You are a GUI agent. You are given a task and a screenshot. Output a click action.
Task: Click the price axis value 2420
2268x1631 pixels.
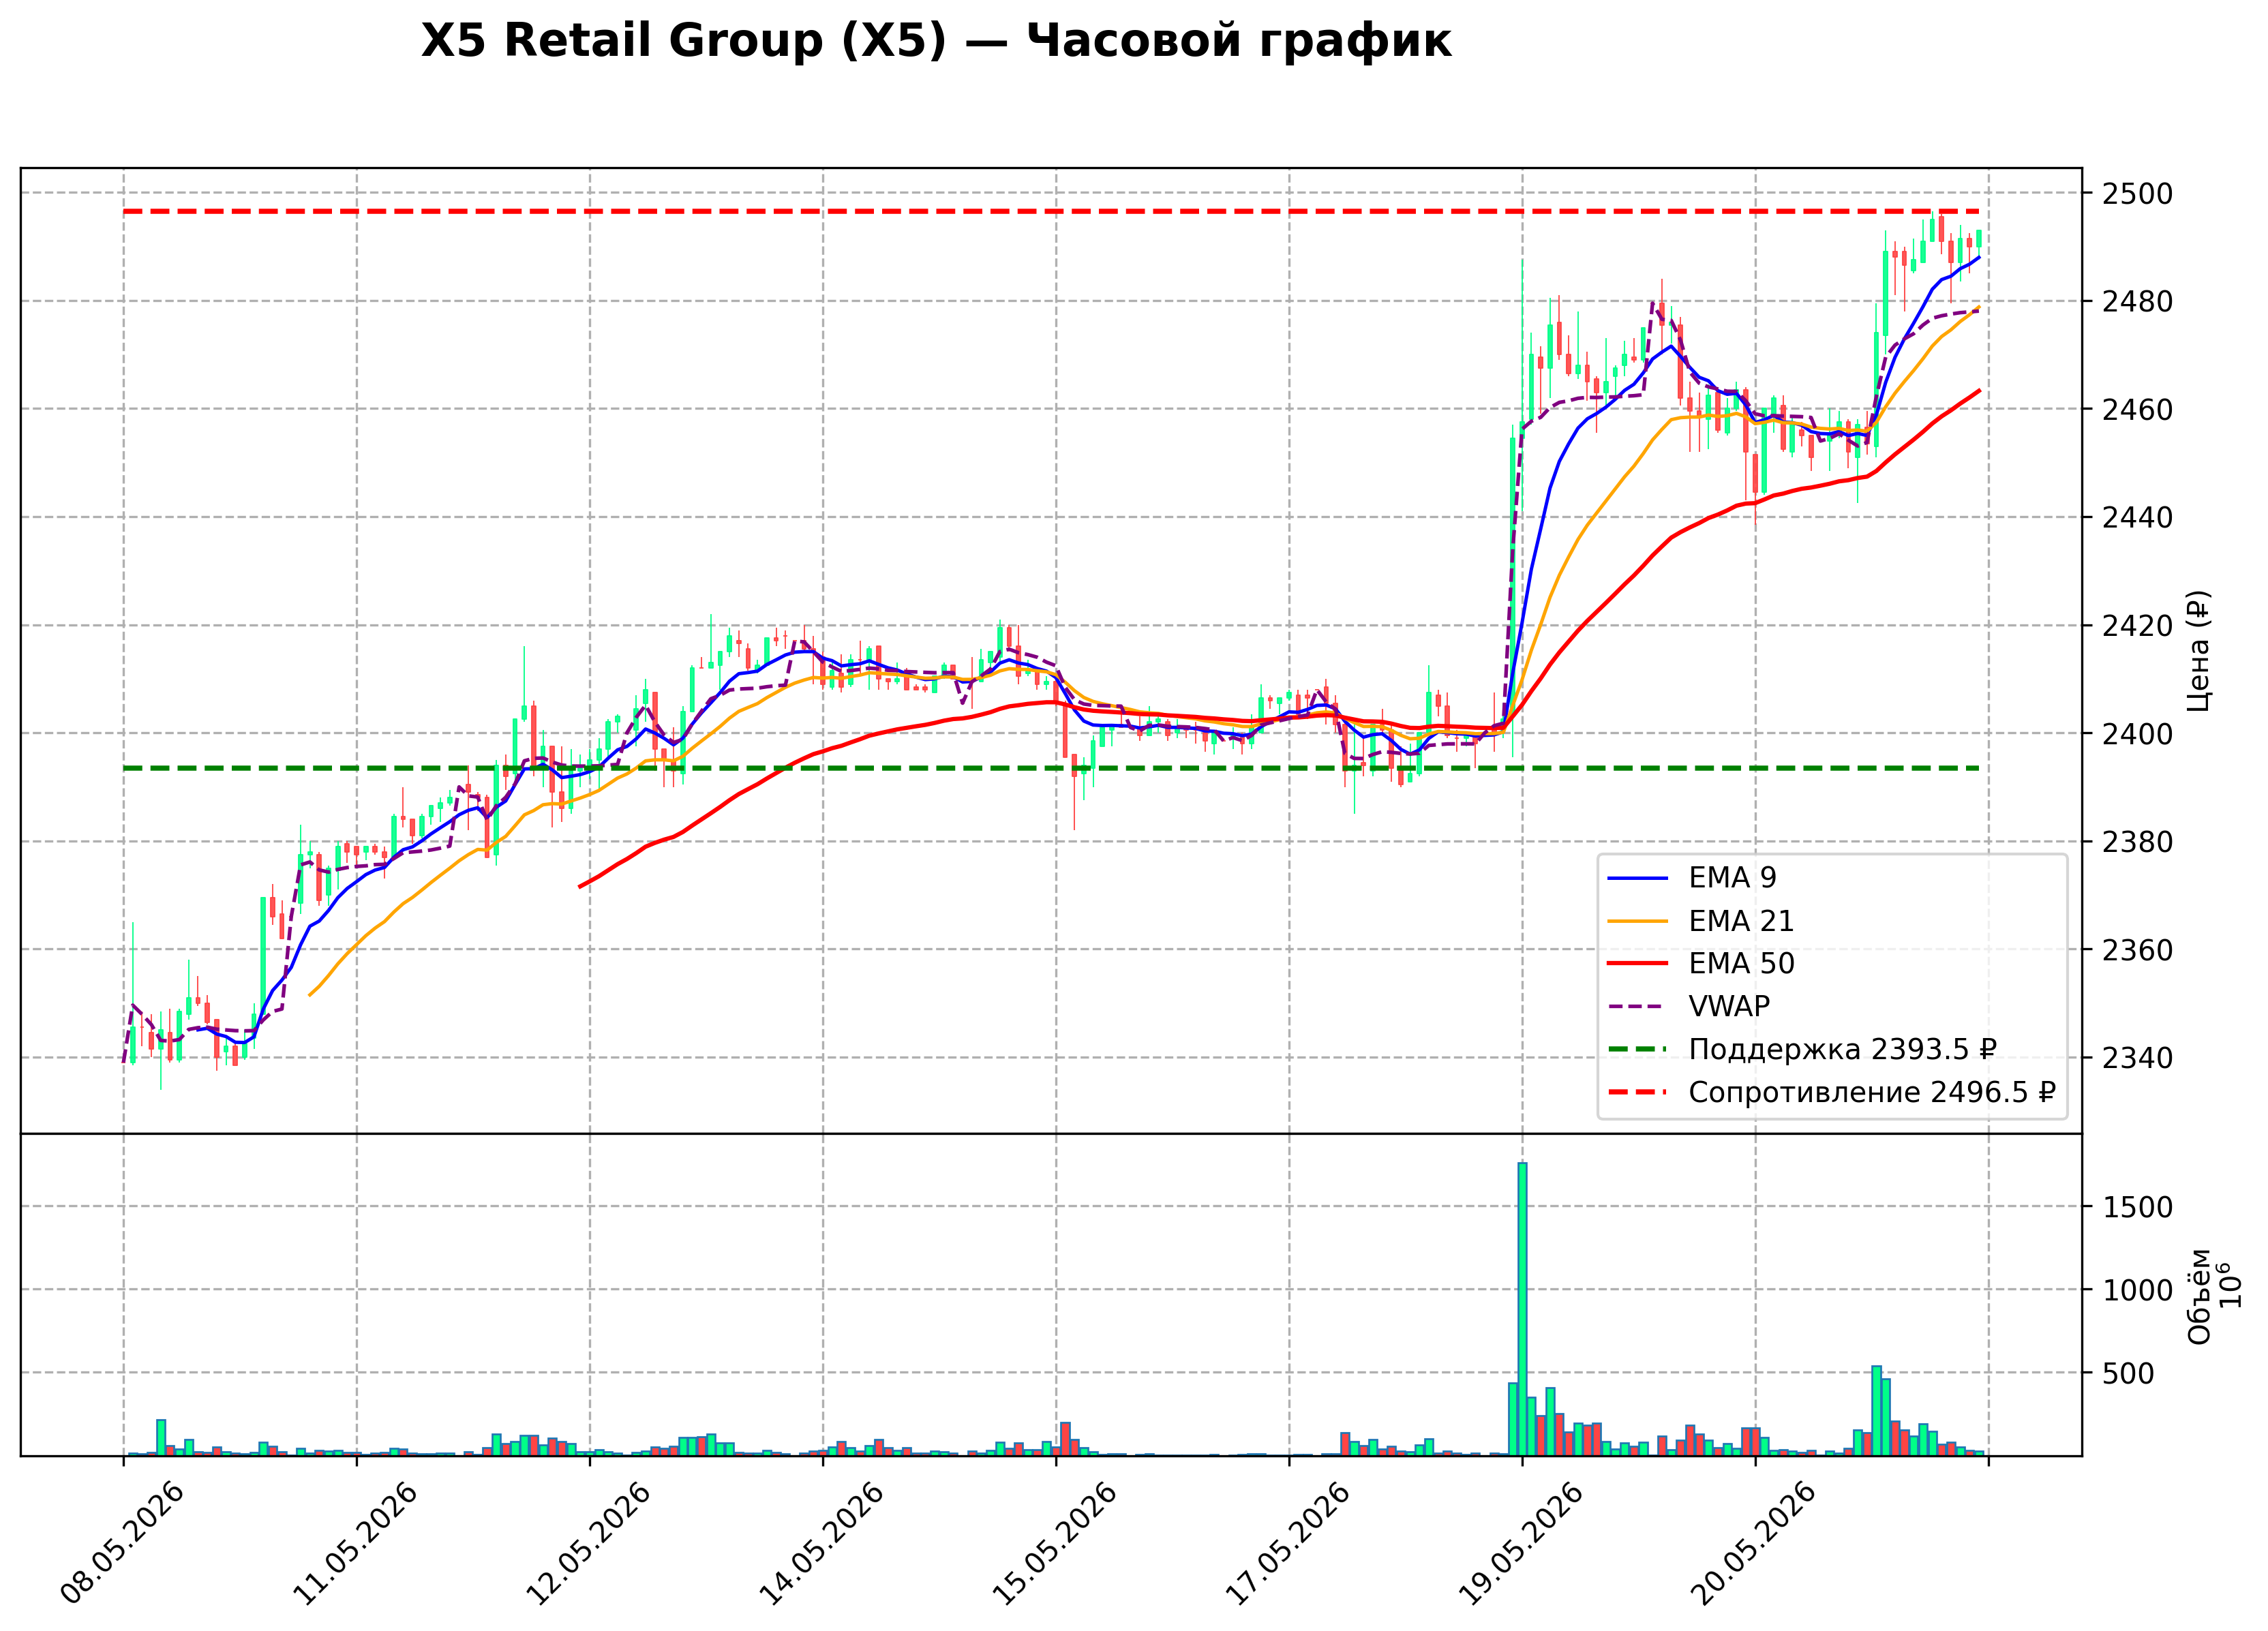2137,626
